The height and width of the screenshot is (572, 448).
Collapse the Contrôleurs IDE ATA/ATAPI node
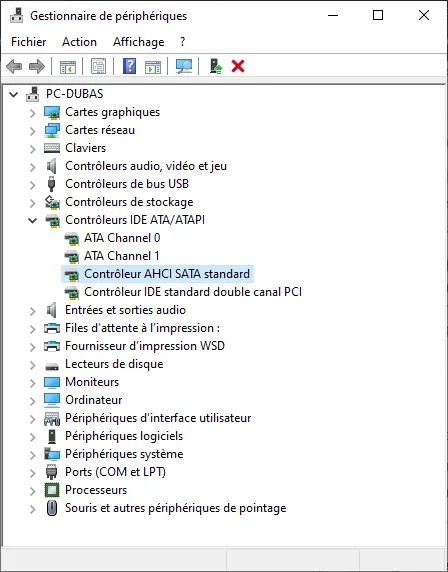click(x=32, y=220)
